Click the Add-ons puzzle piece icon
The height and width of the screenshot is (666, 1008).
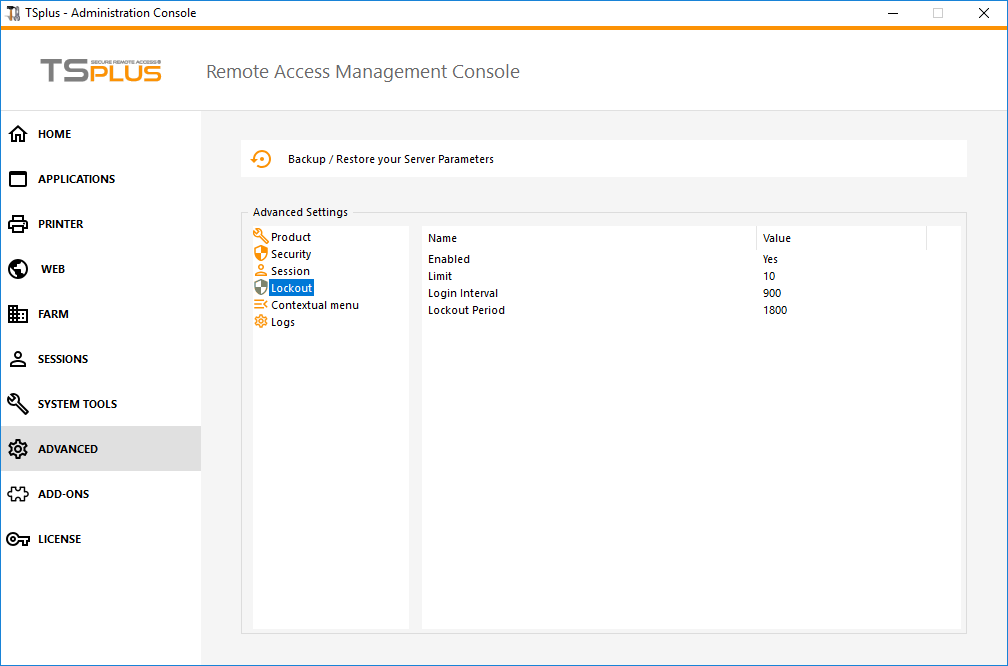click(x=18, y=494)
